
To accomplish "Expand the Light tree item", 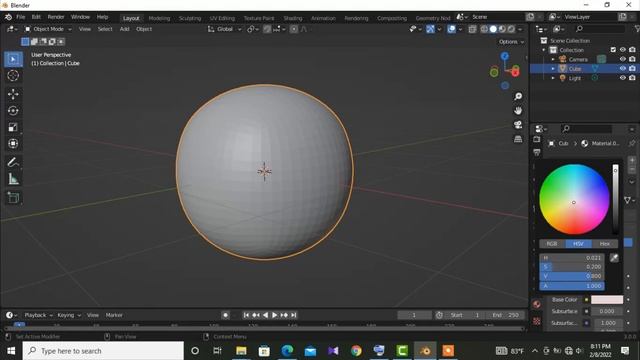I will (x=553, y=78).
